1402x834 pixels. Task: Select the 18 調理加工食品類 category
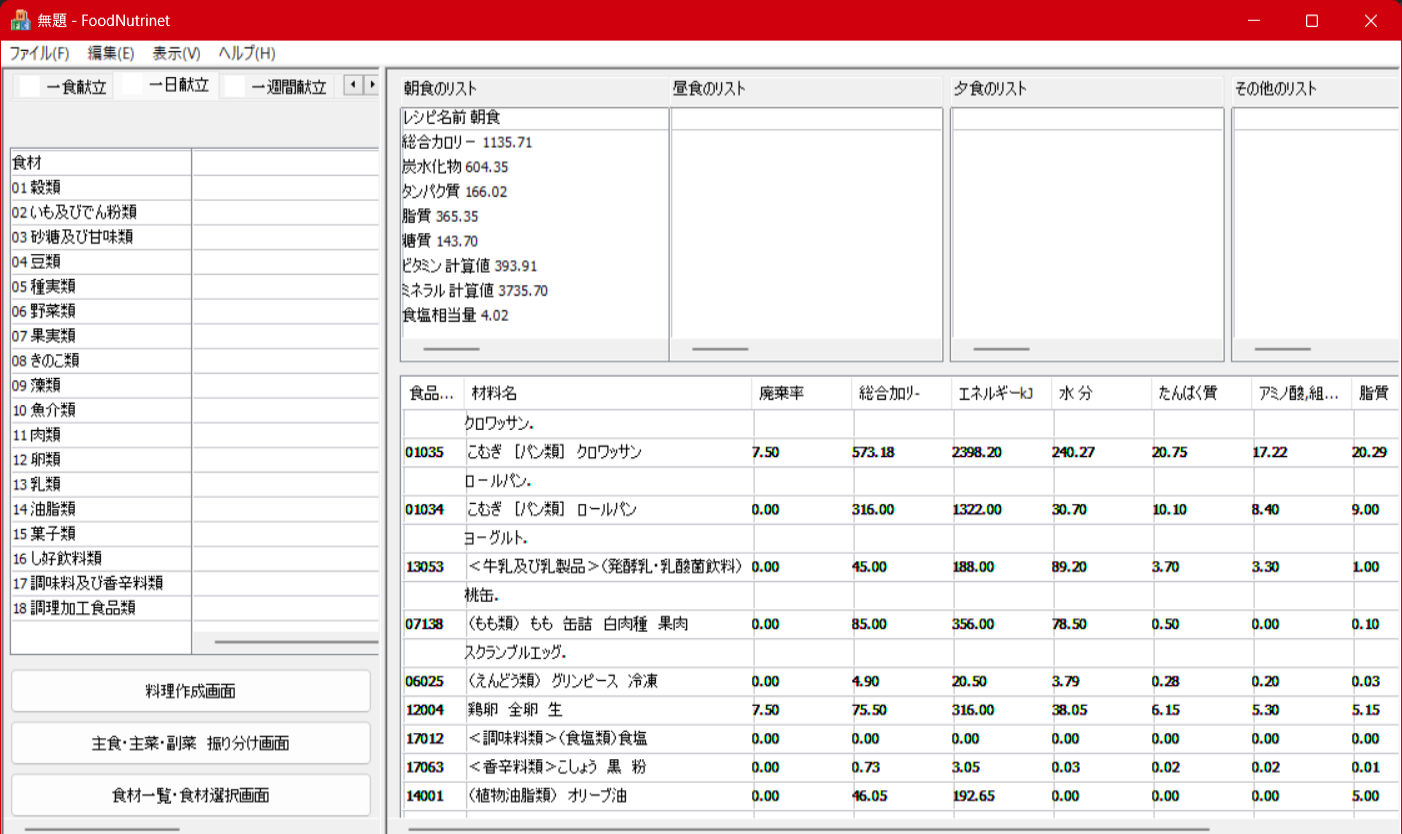[101, 608]
